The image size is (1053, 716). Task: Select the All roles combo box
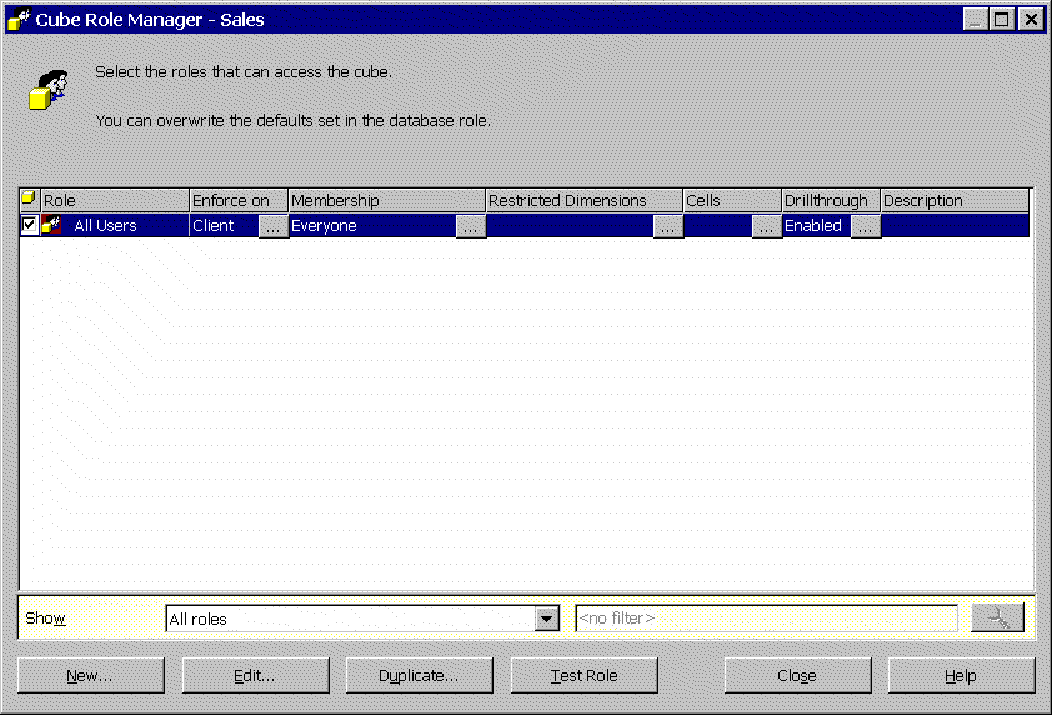(x=362, y=619)
